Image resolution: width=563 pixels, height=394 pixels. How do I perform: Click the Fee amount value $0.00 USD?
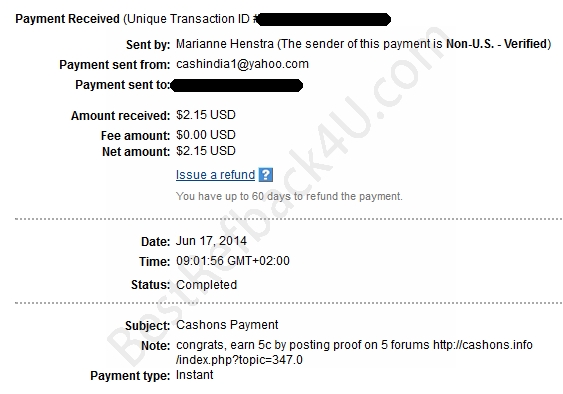tap(206, 135)
